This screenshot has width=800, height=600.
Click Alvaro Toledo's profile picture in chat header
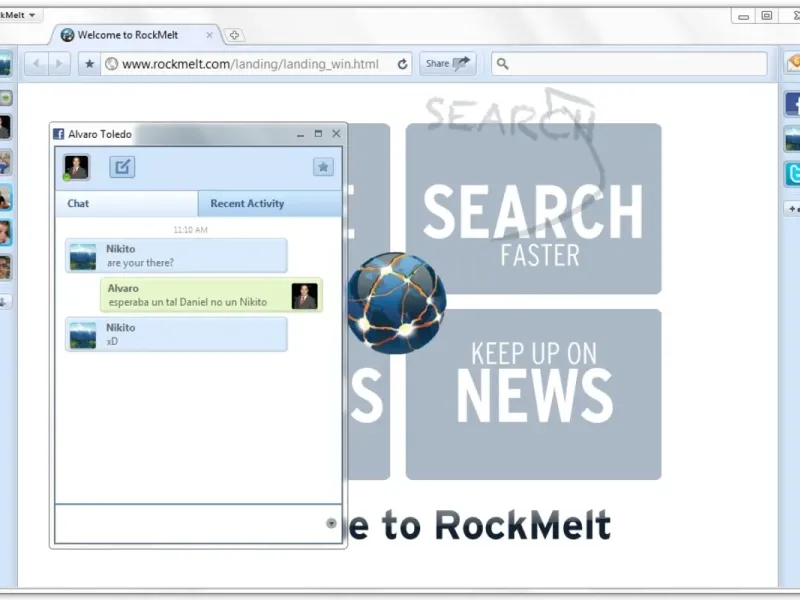coord(77,167)
